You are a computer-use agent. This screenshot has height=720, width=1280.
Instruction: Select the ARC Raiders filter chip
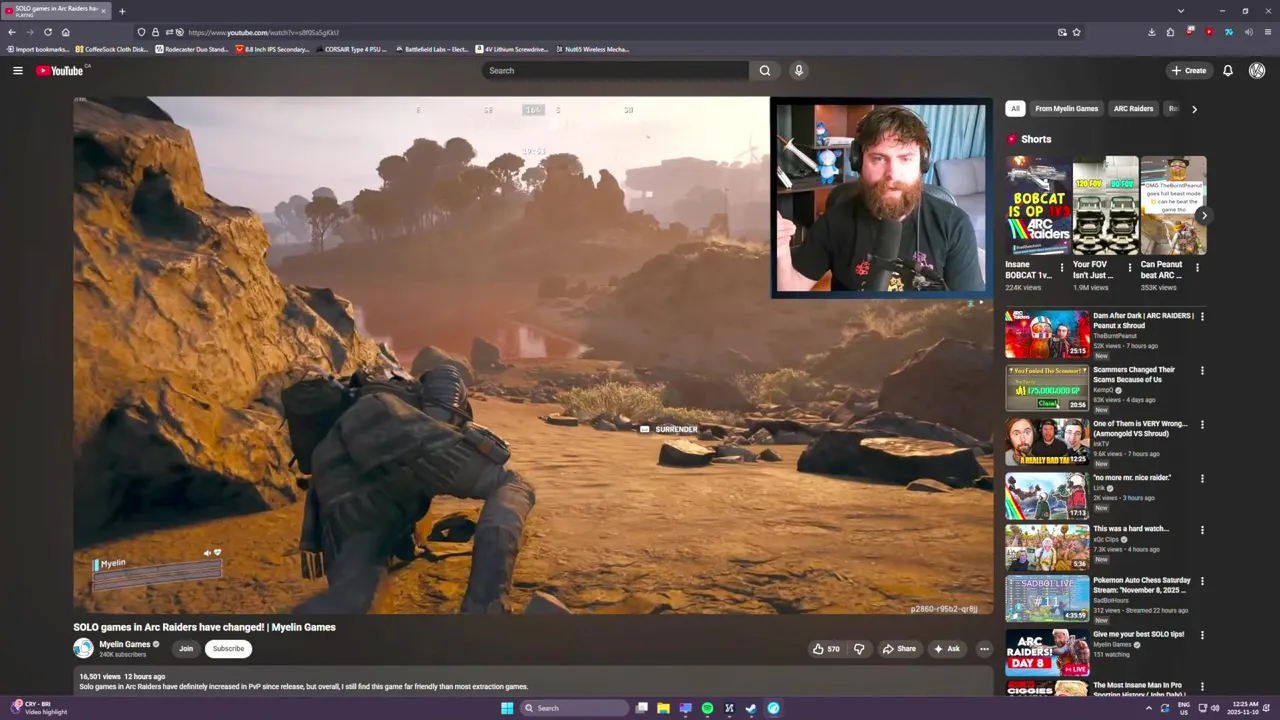pyautogui.click(x=1133, y=108)
